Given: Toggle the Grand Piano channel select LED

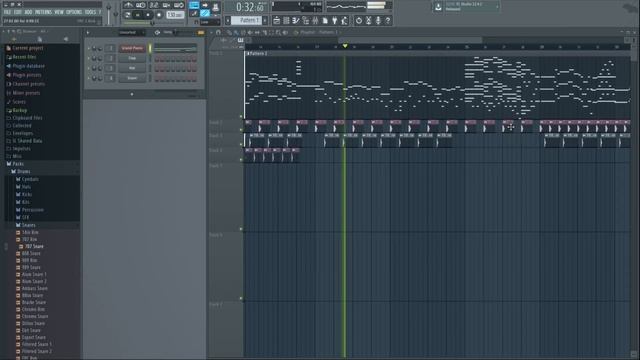Looking at the screenshot, I should point(150,48).
